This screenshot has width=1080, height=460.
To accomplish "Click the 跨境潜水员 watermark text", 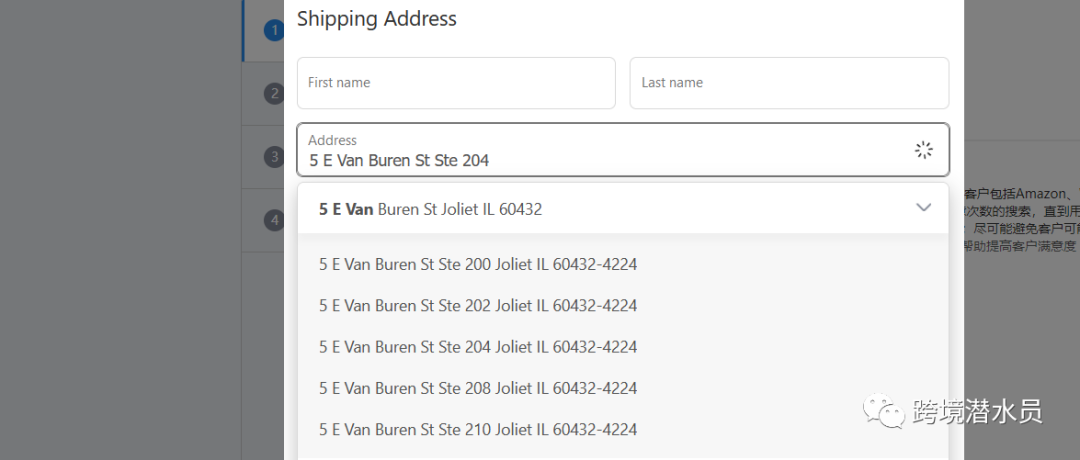I will click(x=977, y=411).
